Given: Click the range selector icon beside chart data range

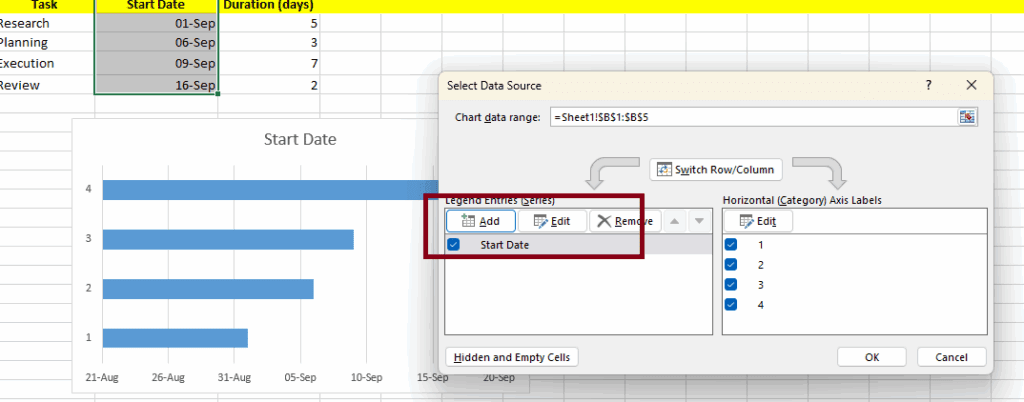Looking at the screenshot, I should pyautogui.click(x=966, y=117).
